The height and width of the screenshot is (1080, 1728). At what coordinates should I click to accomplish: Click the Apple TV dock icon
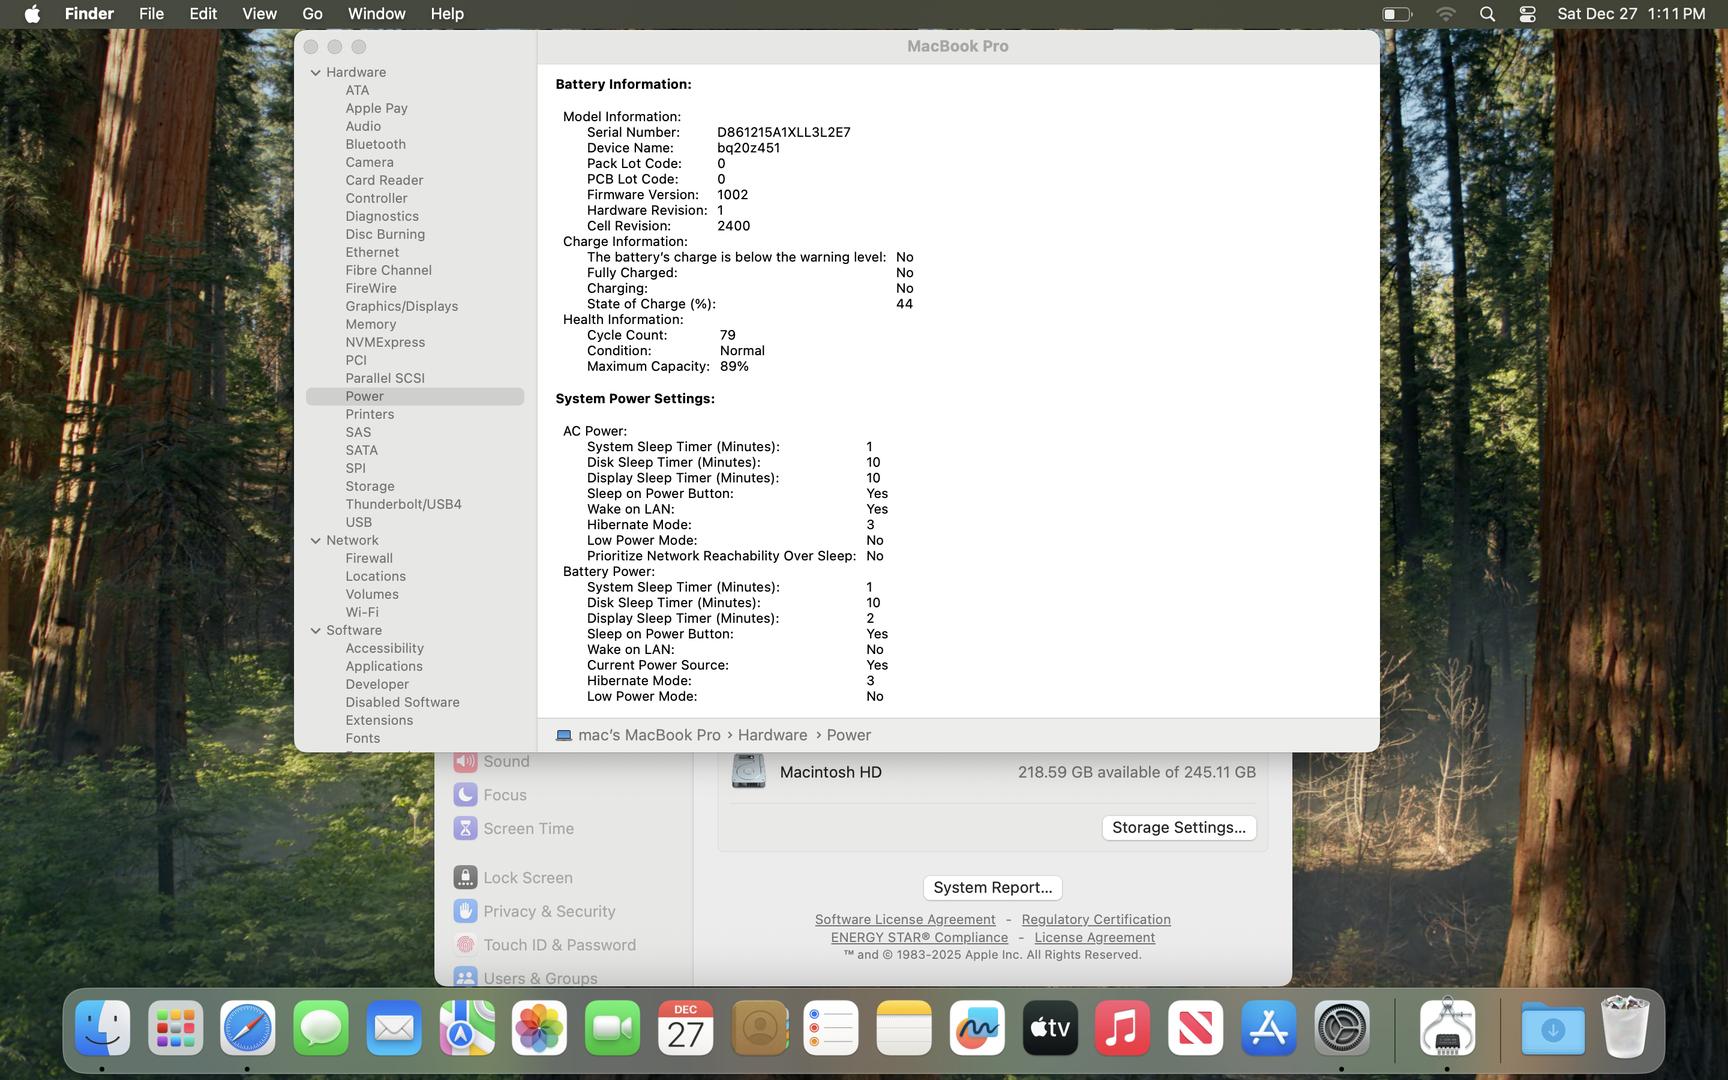click(1050, 1028)
